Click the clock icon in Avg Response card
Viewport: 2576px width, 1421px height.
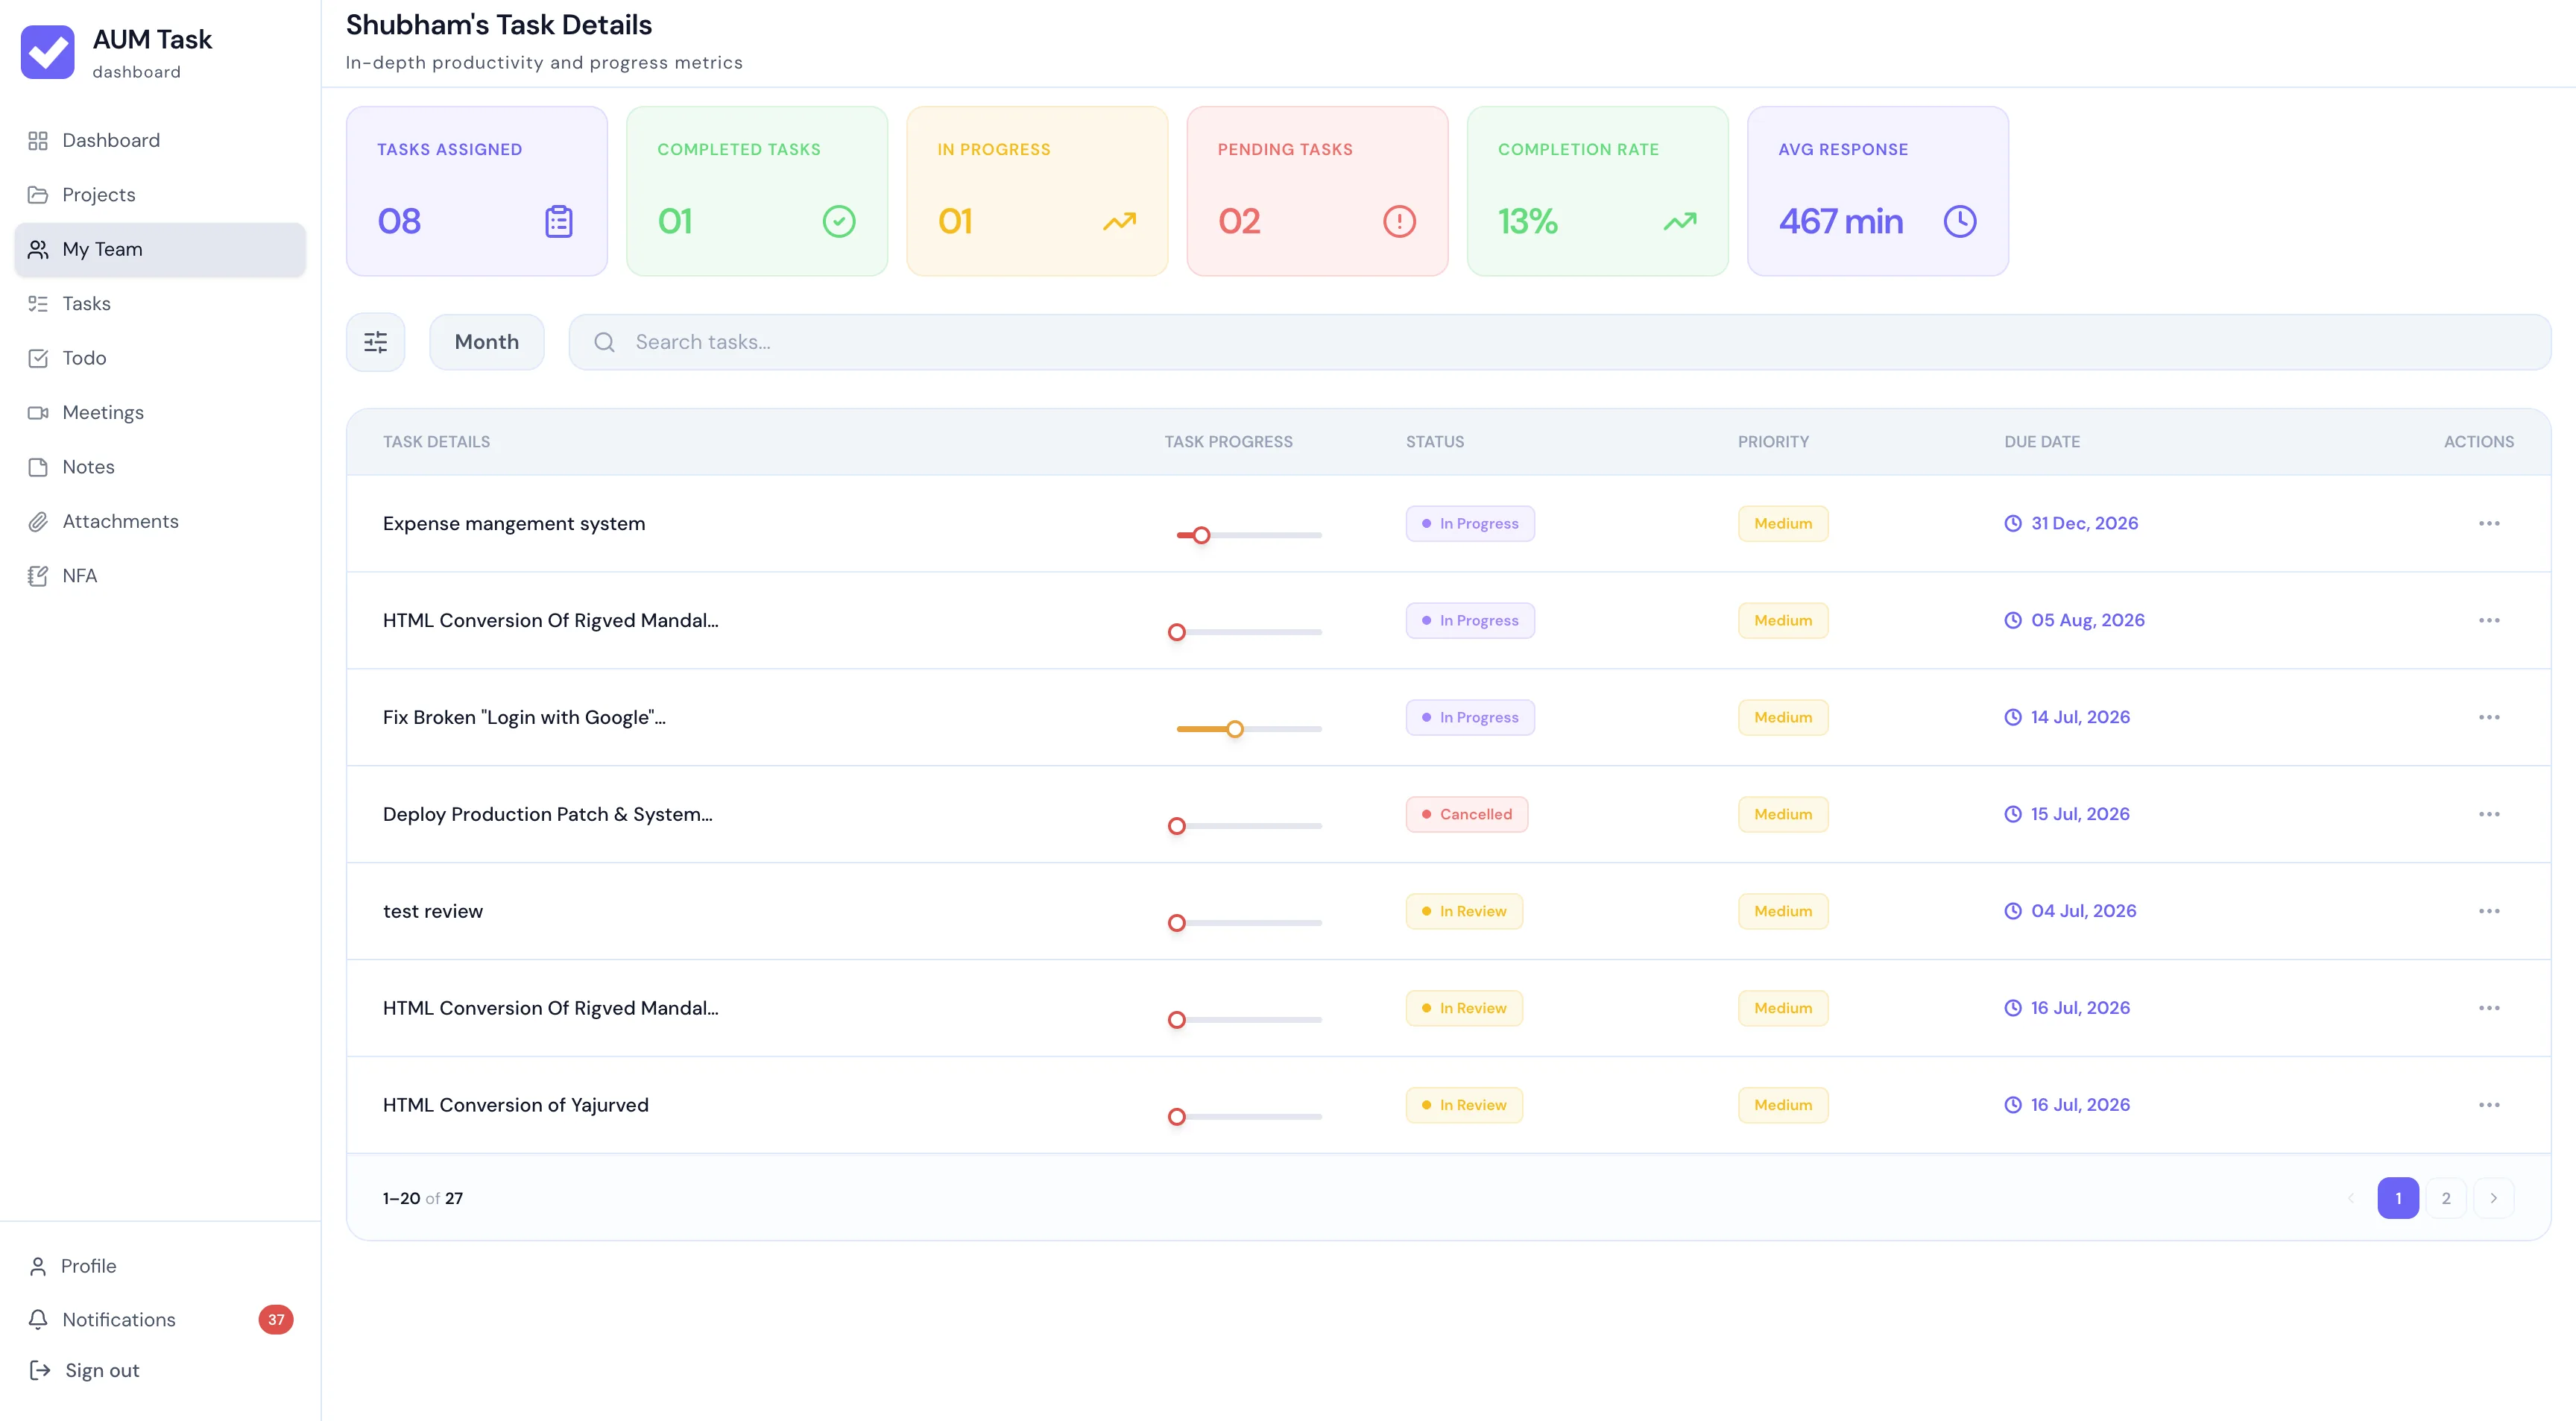point(1959,221)
